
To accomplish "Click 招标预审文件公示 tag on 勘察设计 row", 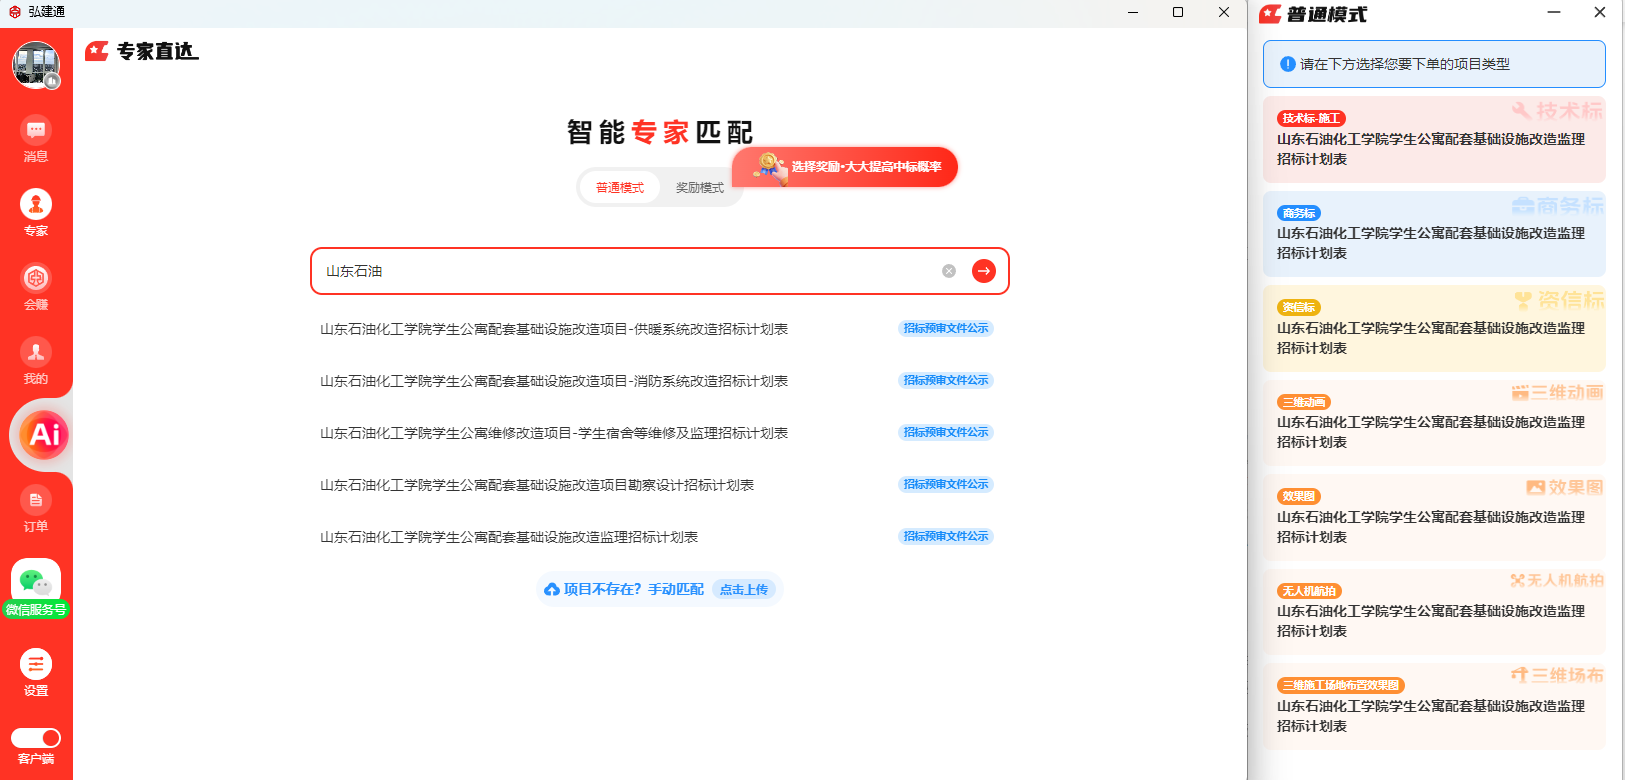I will 946,484.
